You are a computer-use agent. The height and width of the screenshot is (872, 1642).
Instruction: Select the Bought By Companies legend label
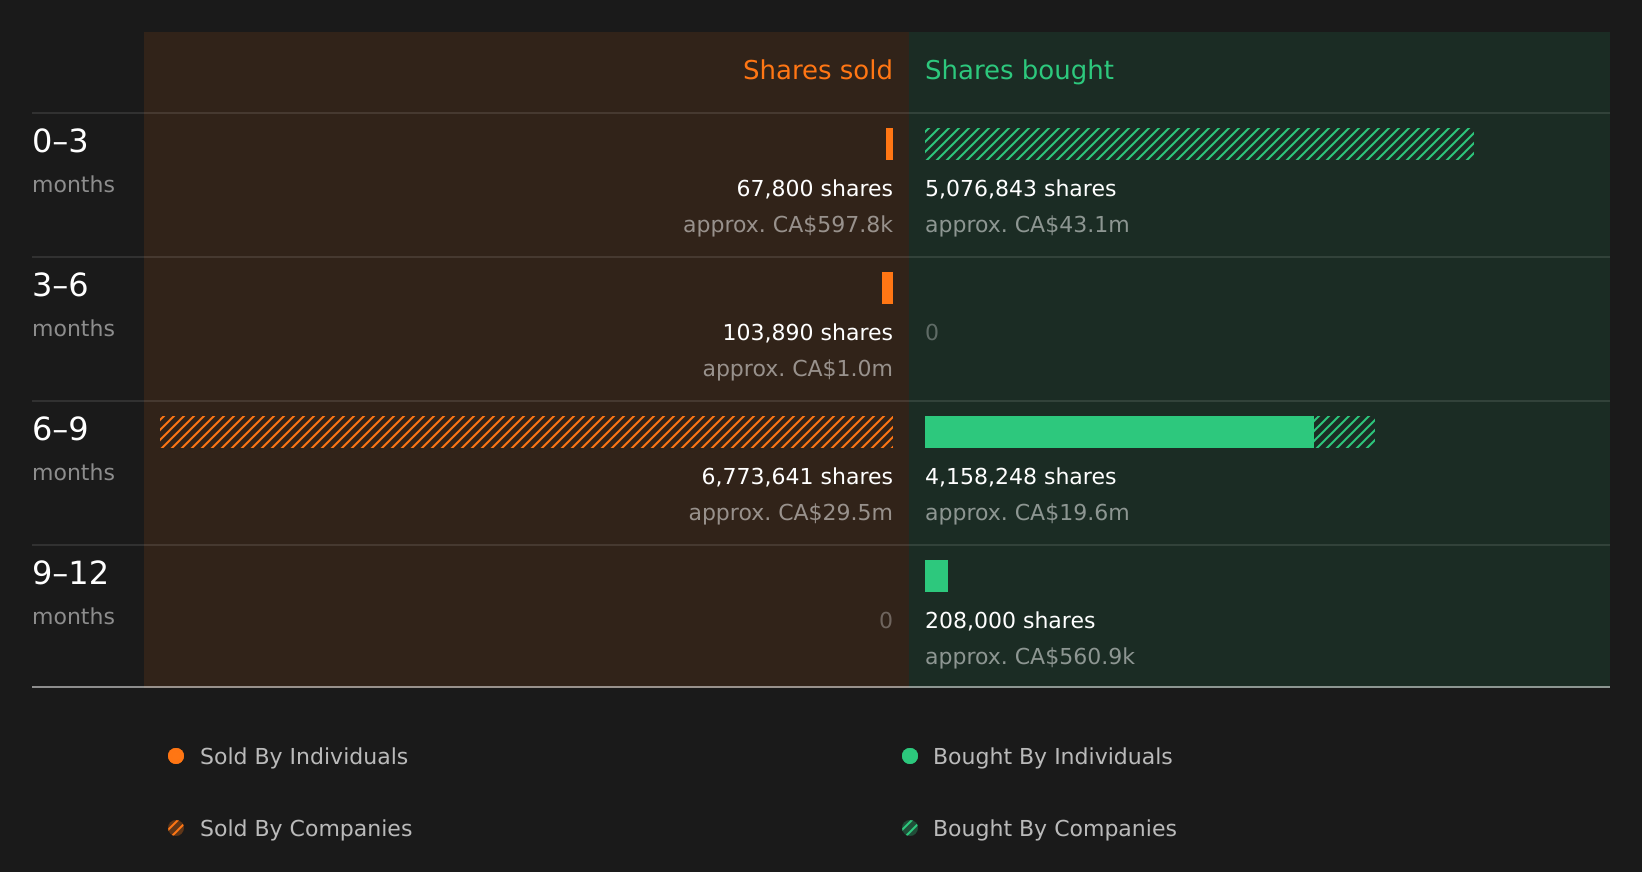[x=1054, y=829]
